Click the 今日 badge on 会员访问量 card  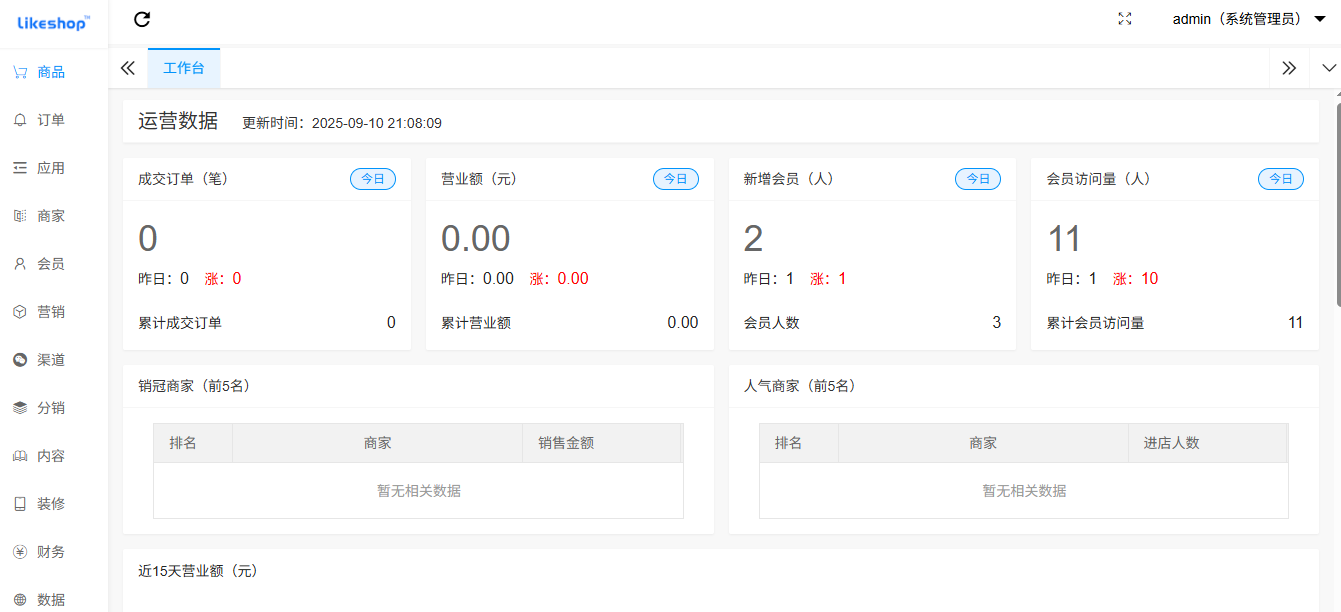(1280, 179)
